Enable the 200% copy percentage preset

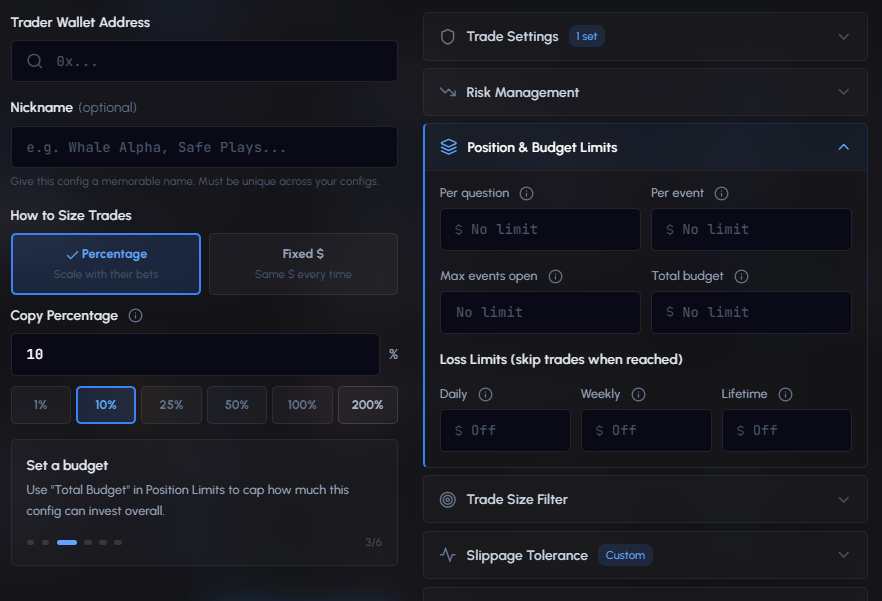click(x=367, y=405)
